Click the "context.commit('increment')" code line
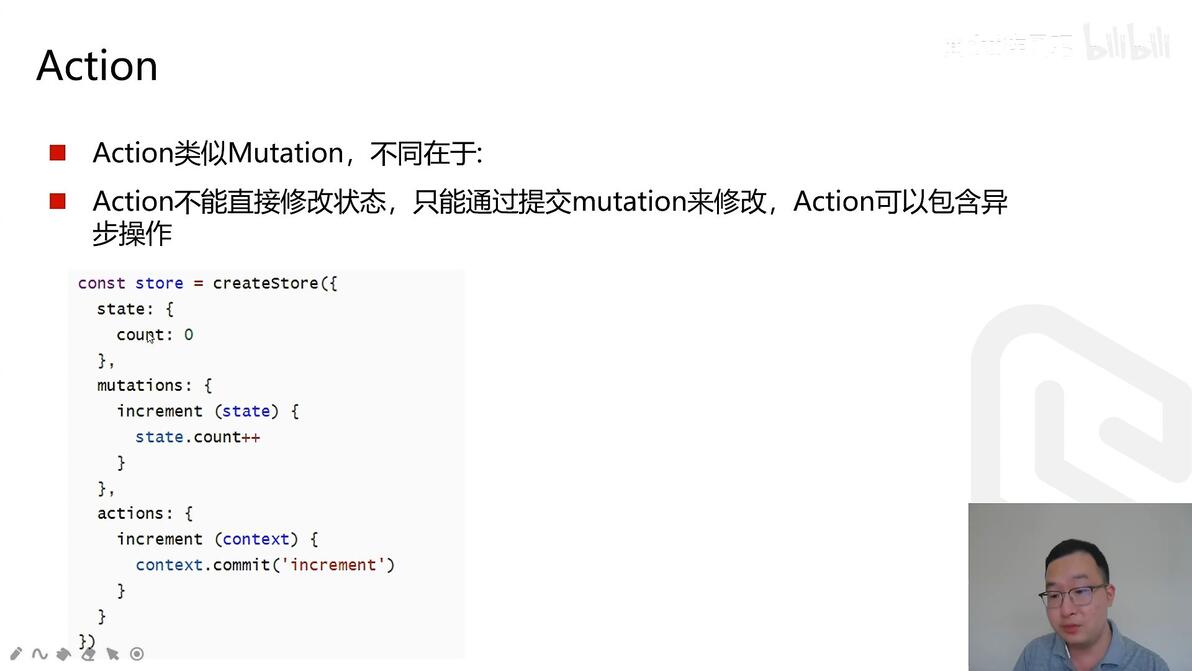 tap(265, 565)
